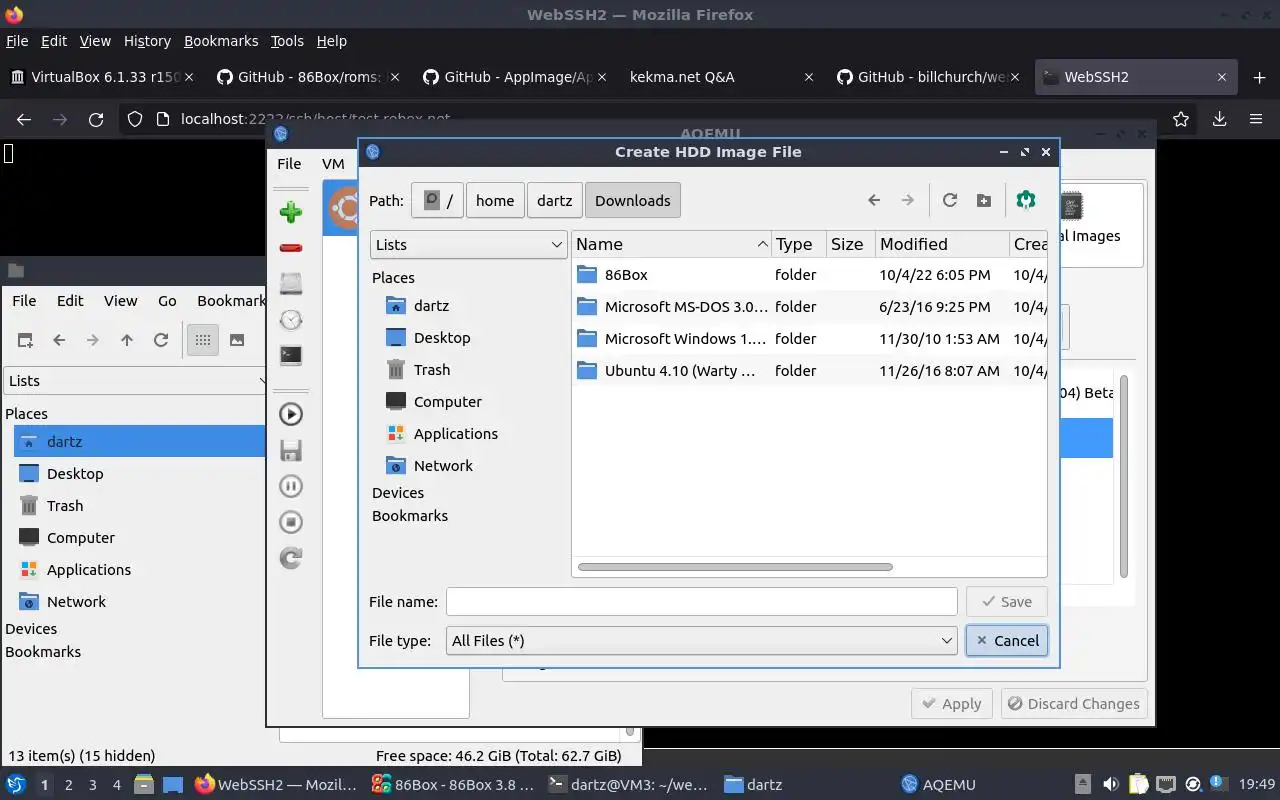Stop the VM with the stop icon
The height and width of the screenshot is (800, 1280).
(x=291, y=522)
